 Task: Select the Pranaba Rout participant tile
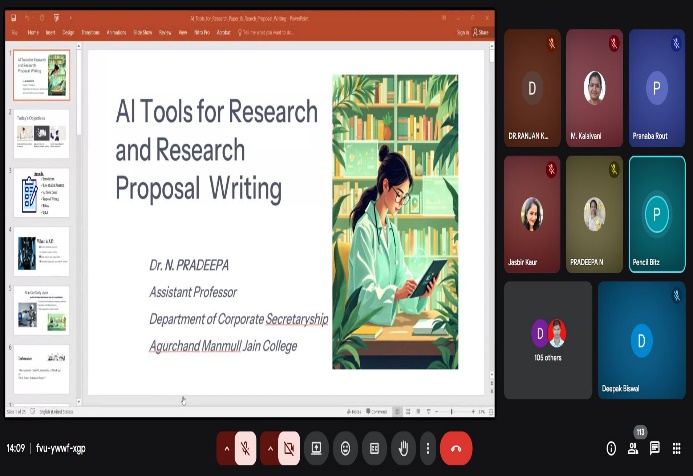click(x=657, y=88)
